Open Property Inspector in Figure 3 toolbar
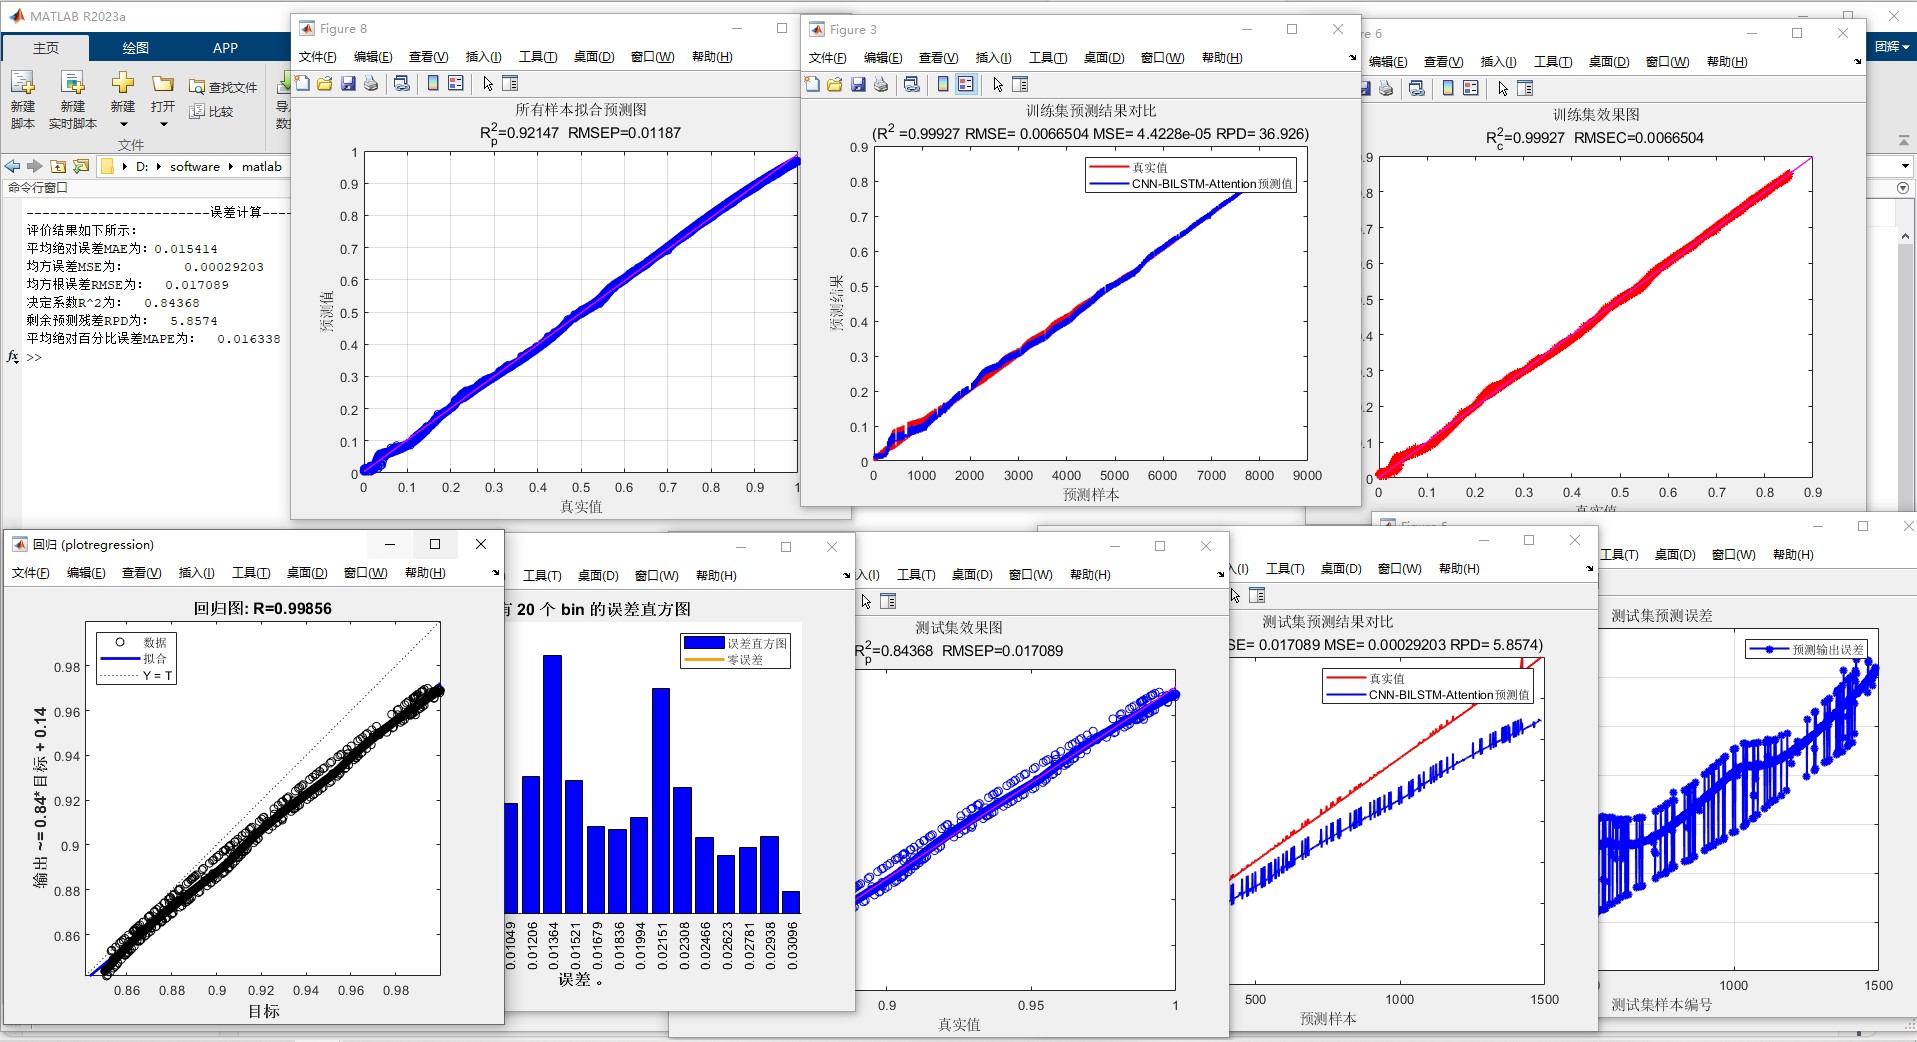1917x1042 pixels. (1020, 84)
